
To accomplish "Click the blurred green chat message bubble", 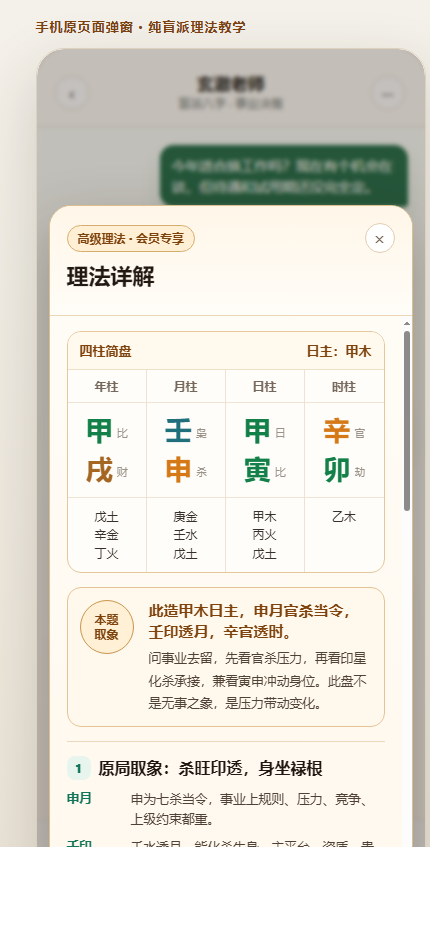I will click(x=284, y=176).
